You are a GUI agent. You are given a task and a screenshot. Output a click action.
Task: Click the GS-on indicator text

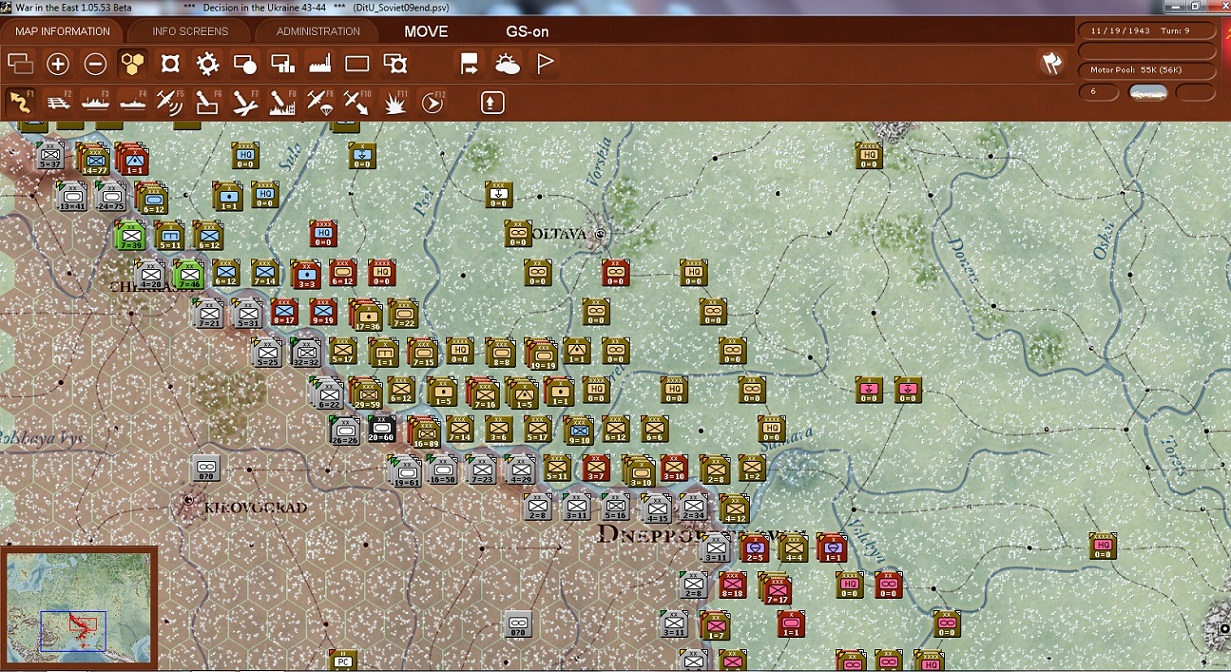click(527, 31)
